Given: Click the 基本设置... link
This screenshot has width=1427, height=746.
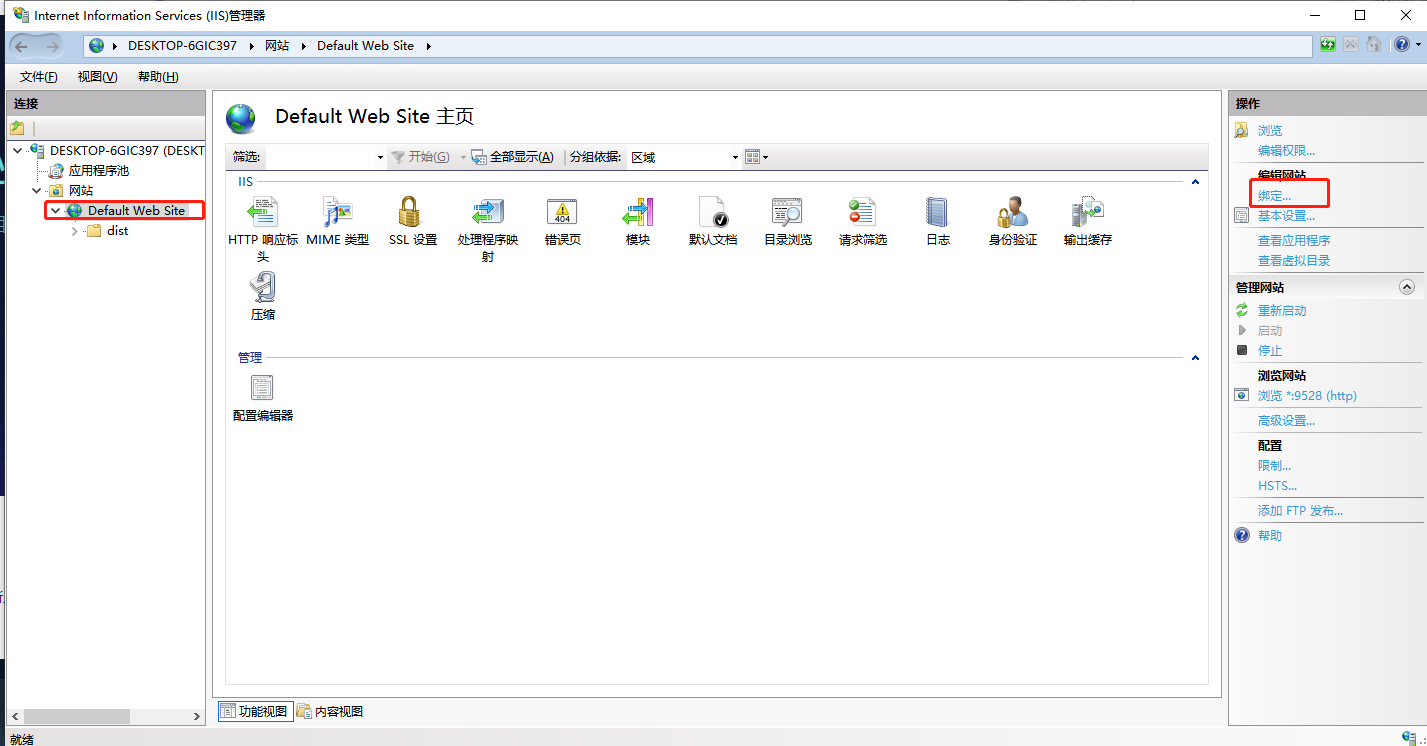Looking at the screenshot, I should point(1286,216).
